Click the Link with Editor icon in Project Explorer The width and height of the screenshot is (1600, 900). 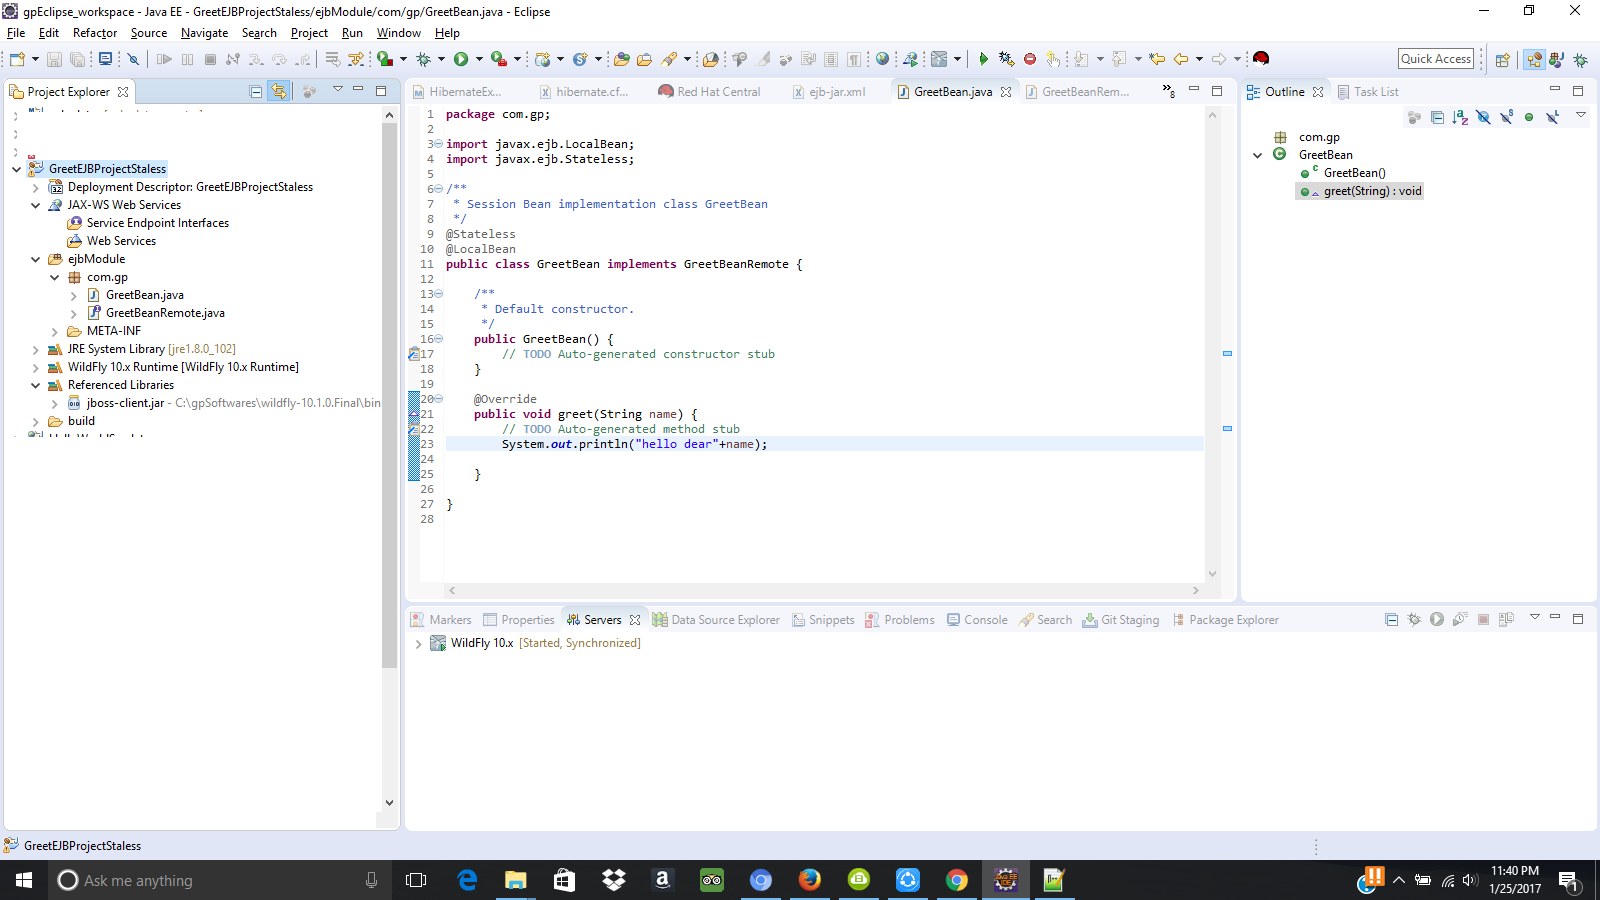[x=278, y=91]
